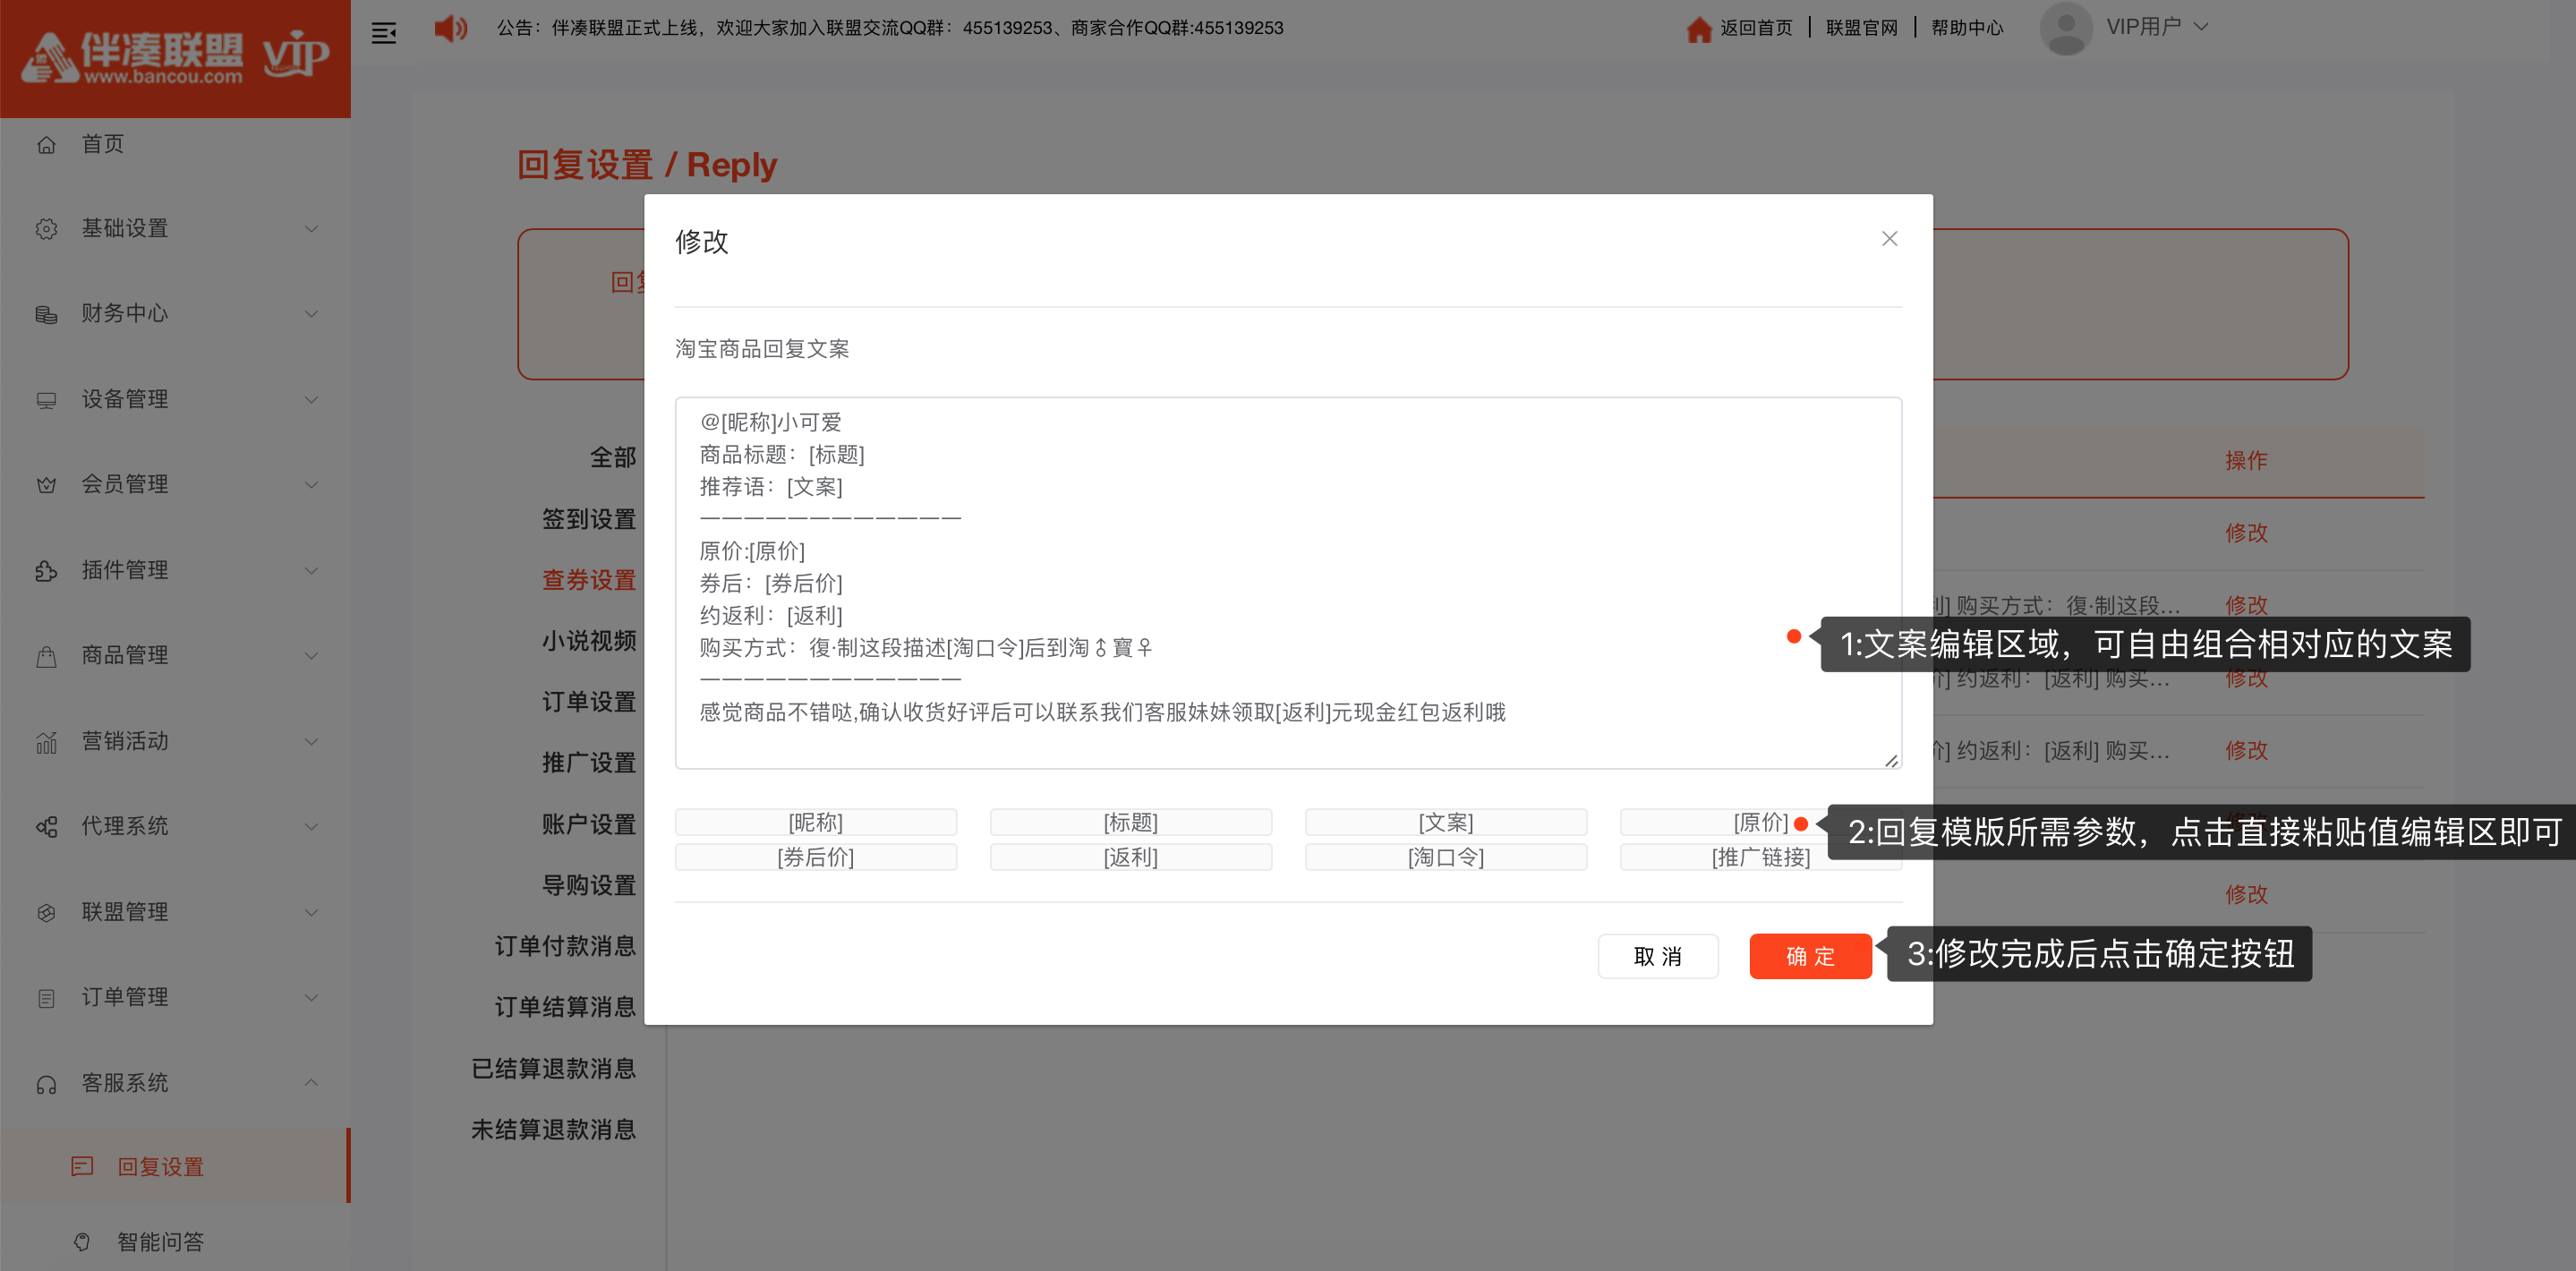The width and height of the screenshot is (2576, 1271).
Task: Insert the [原价] parameter
Action: pyautogui.click(x=1761, y=822)
